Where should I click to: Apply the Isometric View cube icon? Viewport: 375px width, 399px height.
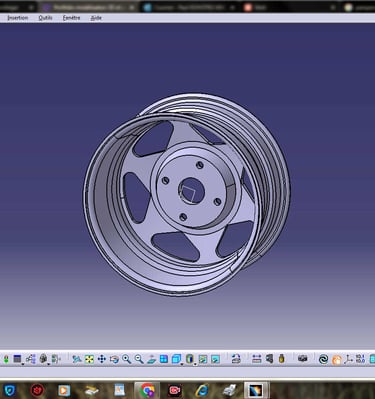[176, 359]
